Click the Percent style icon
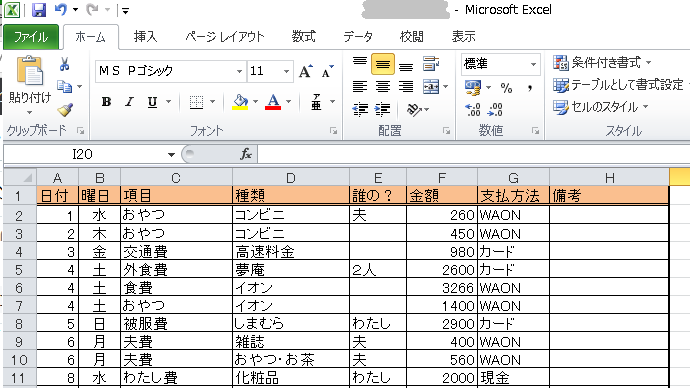This screenshot has height=388, width=690. 506,88
